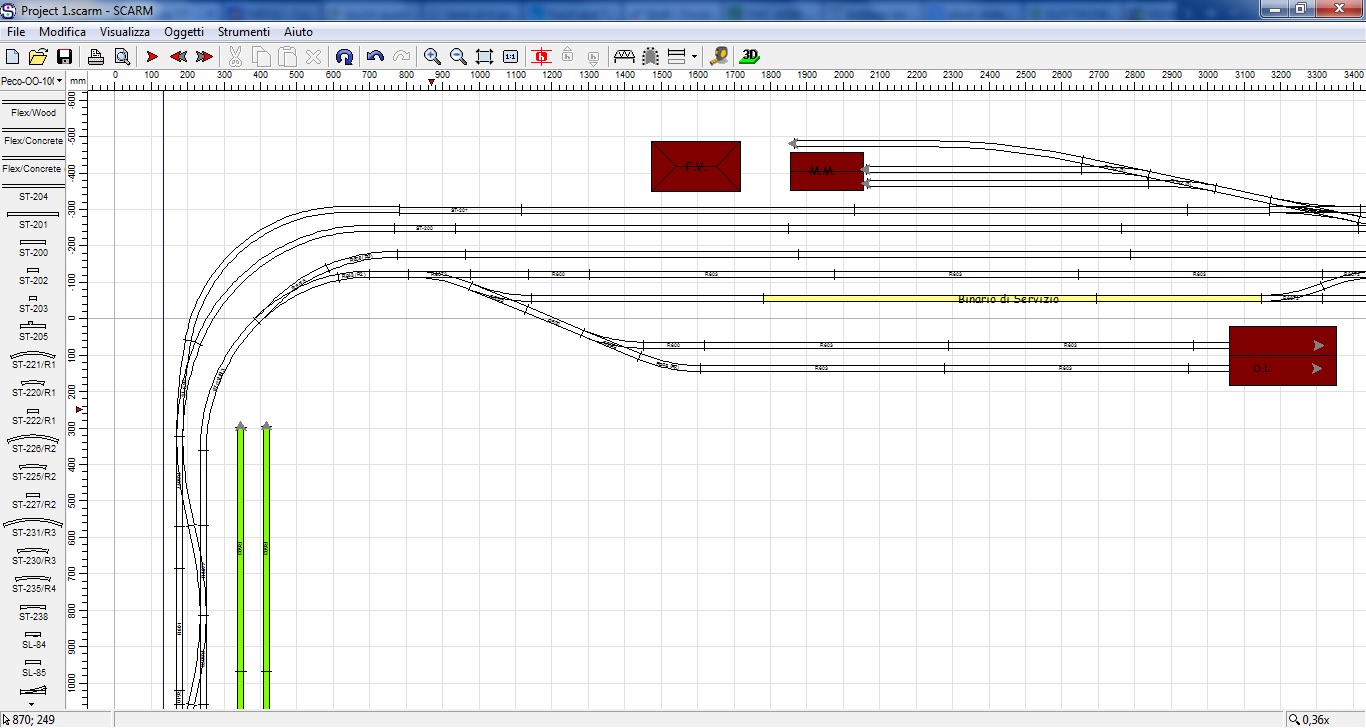Open Print Preview
Screen dimensions: 1366x728
122,57
